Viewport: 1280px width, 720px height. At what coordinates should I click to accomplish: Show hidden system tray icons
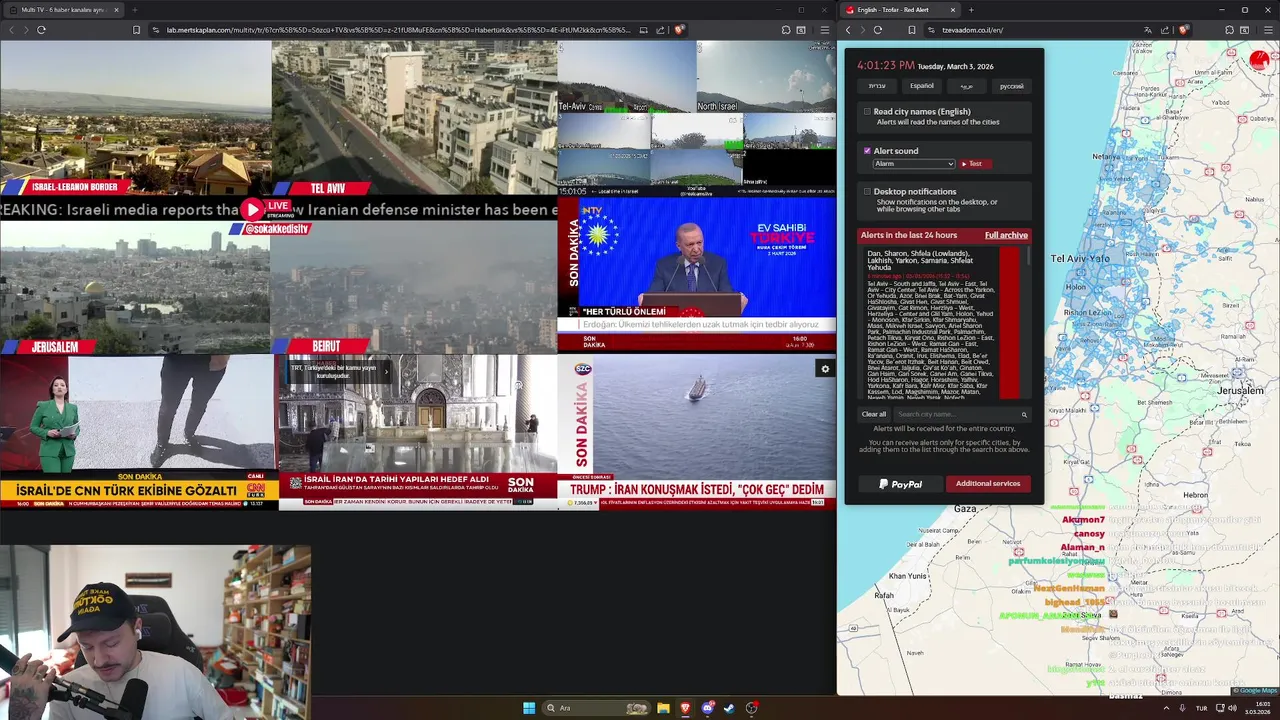coord(1166,708)
